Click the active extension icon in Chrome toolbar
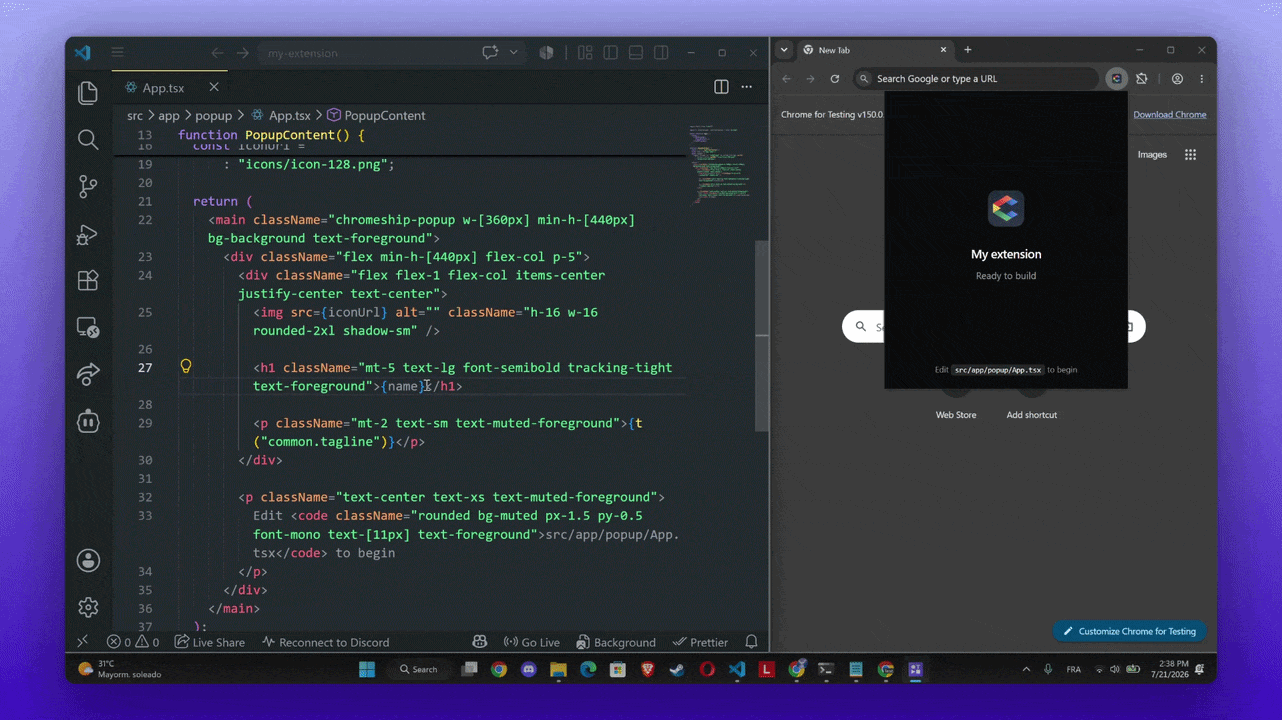 (x=1117, y=79)
